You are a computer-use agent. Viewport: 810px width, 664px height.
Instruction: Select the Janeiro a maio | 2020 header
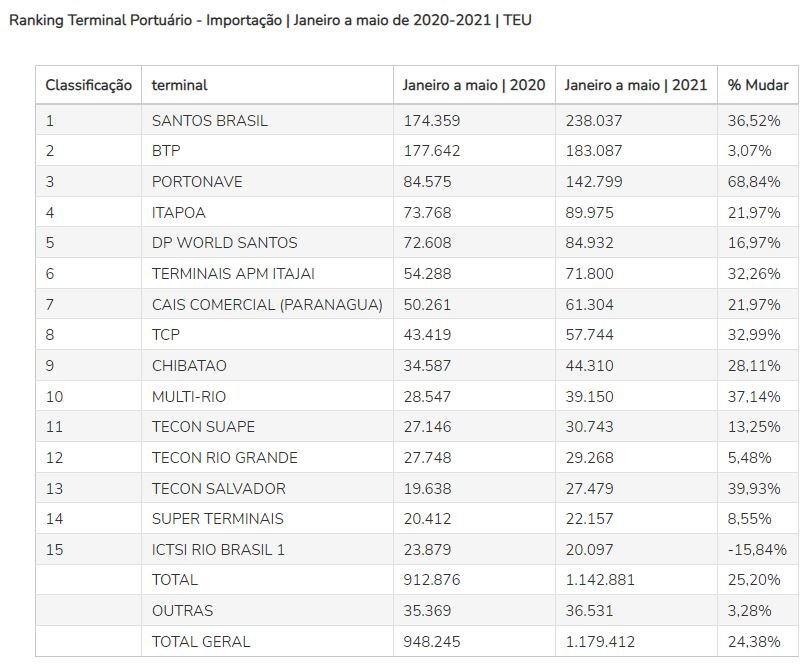(474, 85)
